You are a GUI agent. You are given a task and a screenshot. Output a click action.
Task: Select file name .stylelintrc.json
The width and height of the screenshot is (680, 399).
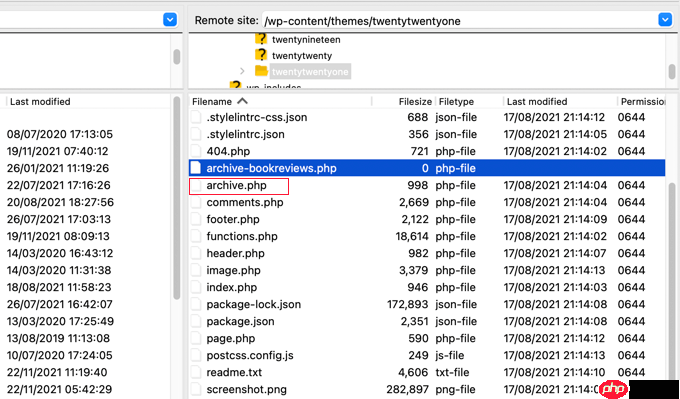coord(245,134)
